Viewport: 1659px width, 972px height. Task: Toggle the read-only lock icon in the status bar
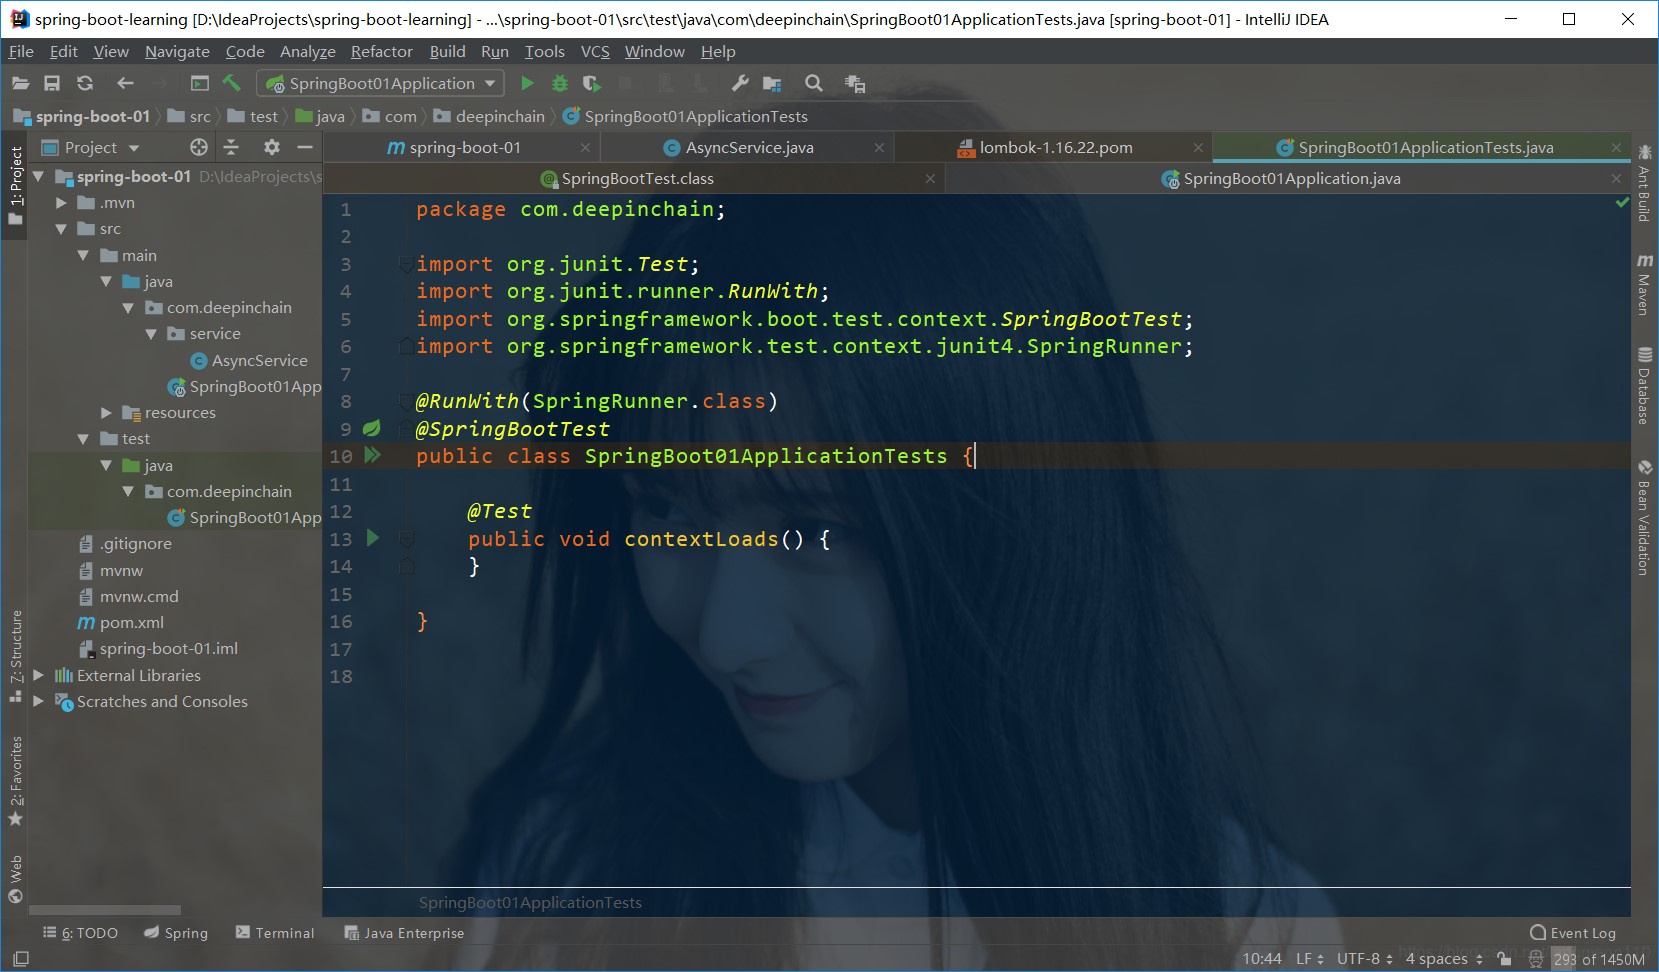tap(1504, 959)
